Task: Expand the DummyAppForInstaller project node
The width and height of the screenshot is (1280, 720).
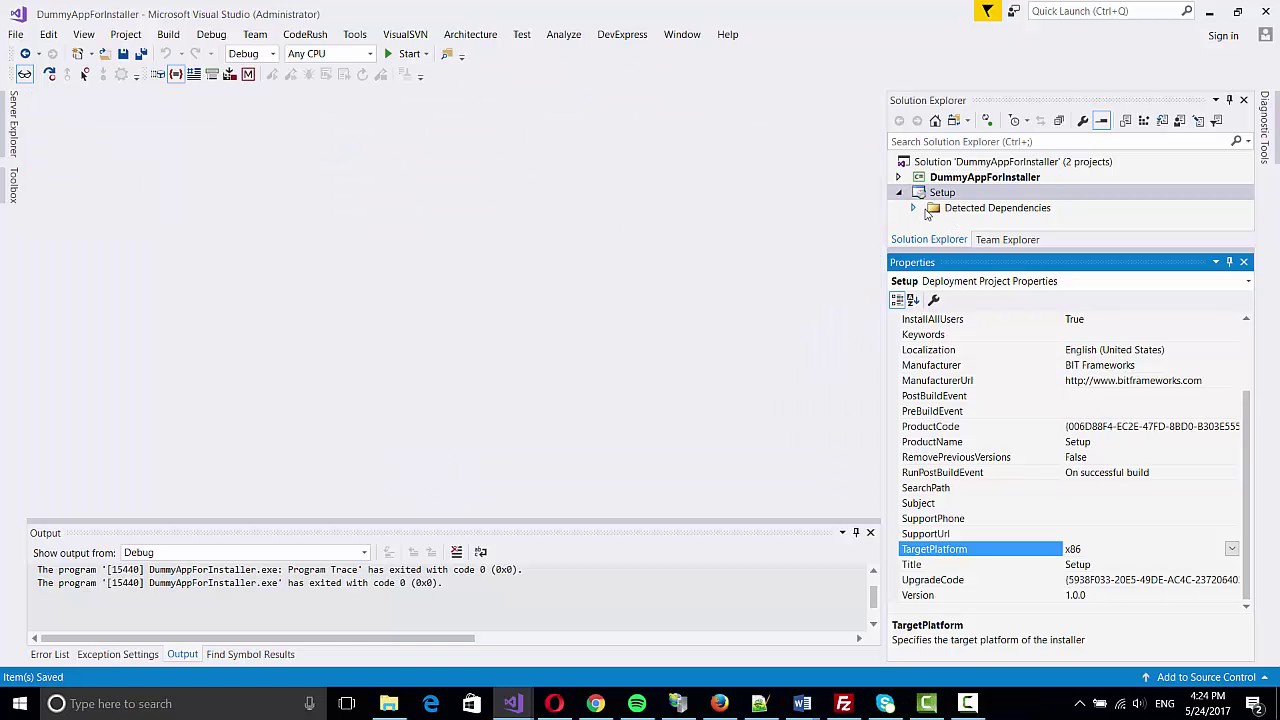Action: (898, 177)
